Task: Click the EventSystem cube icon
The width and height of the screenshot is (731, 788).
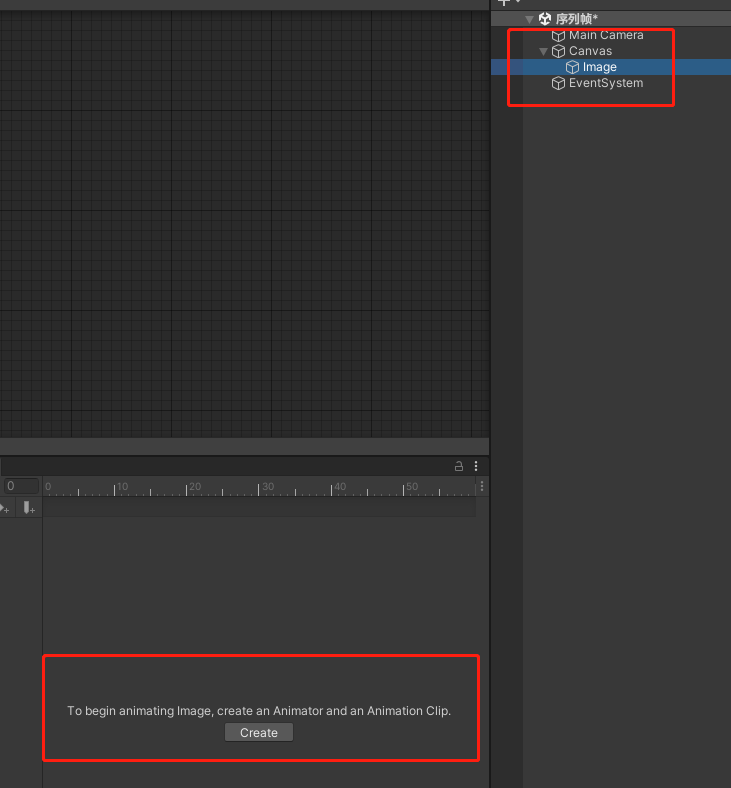Action: [558, 83]
